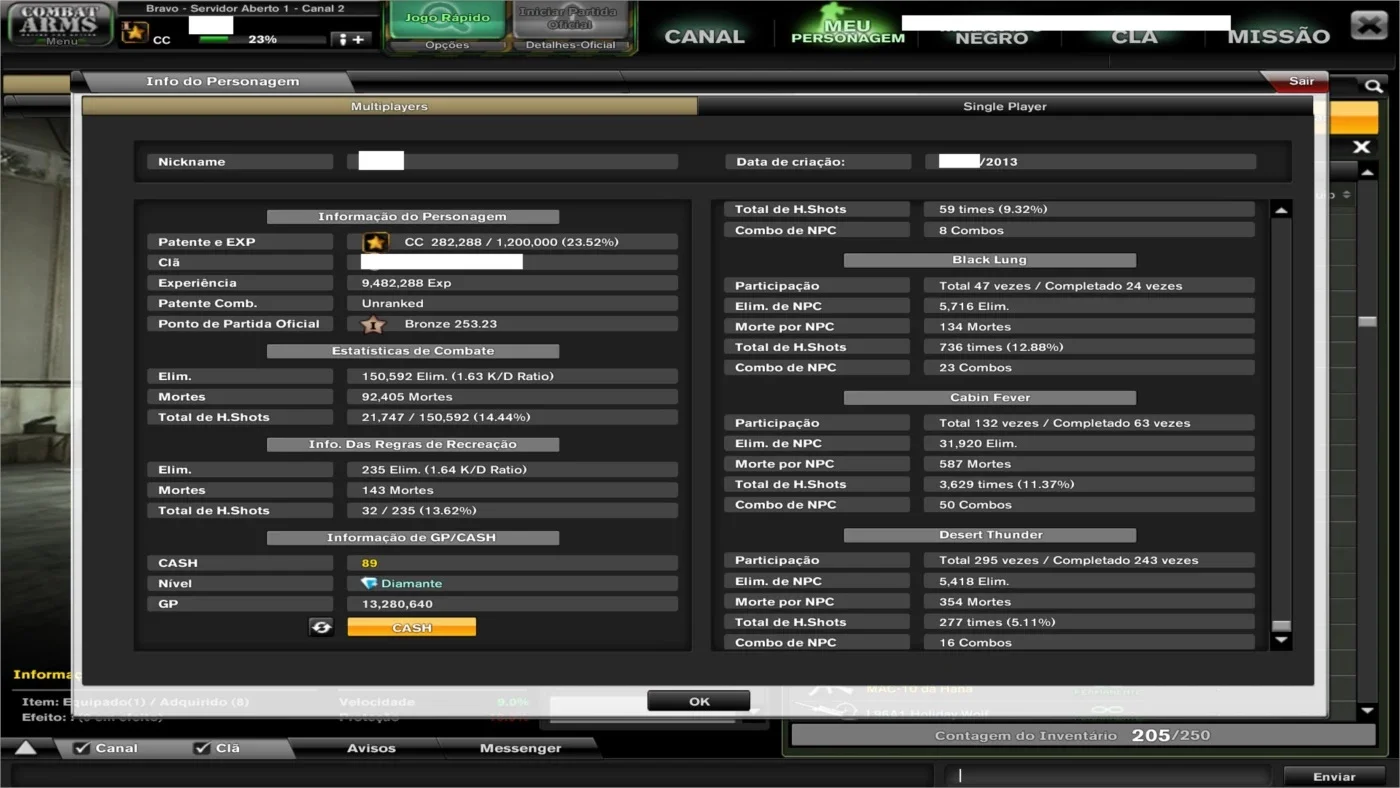Click the magnifier search icon
This screenshot has height=788, width=1400.
pyautogui.click(x=1374, y=86)
